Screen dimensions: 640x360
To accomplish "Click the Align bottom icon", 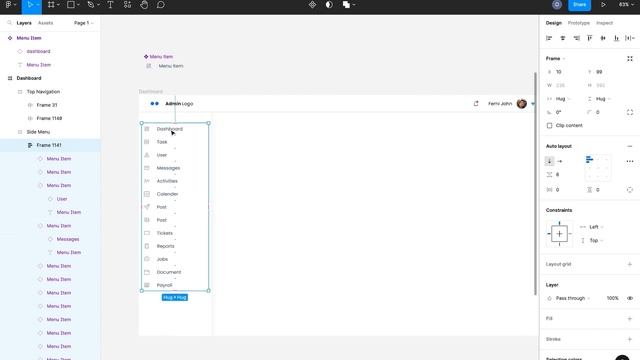I will point(616,38).
